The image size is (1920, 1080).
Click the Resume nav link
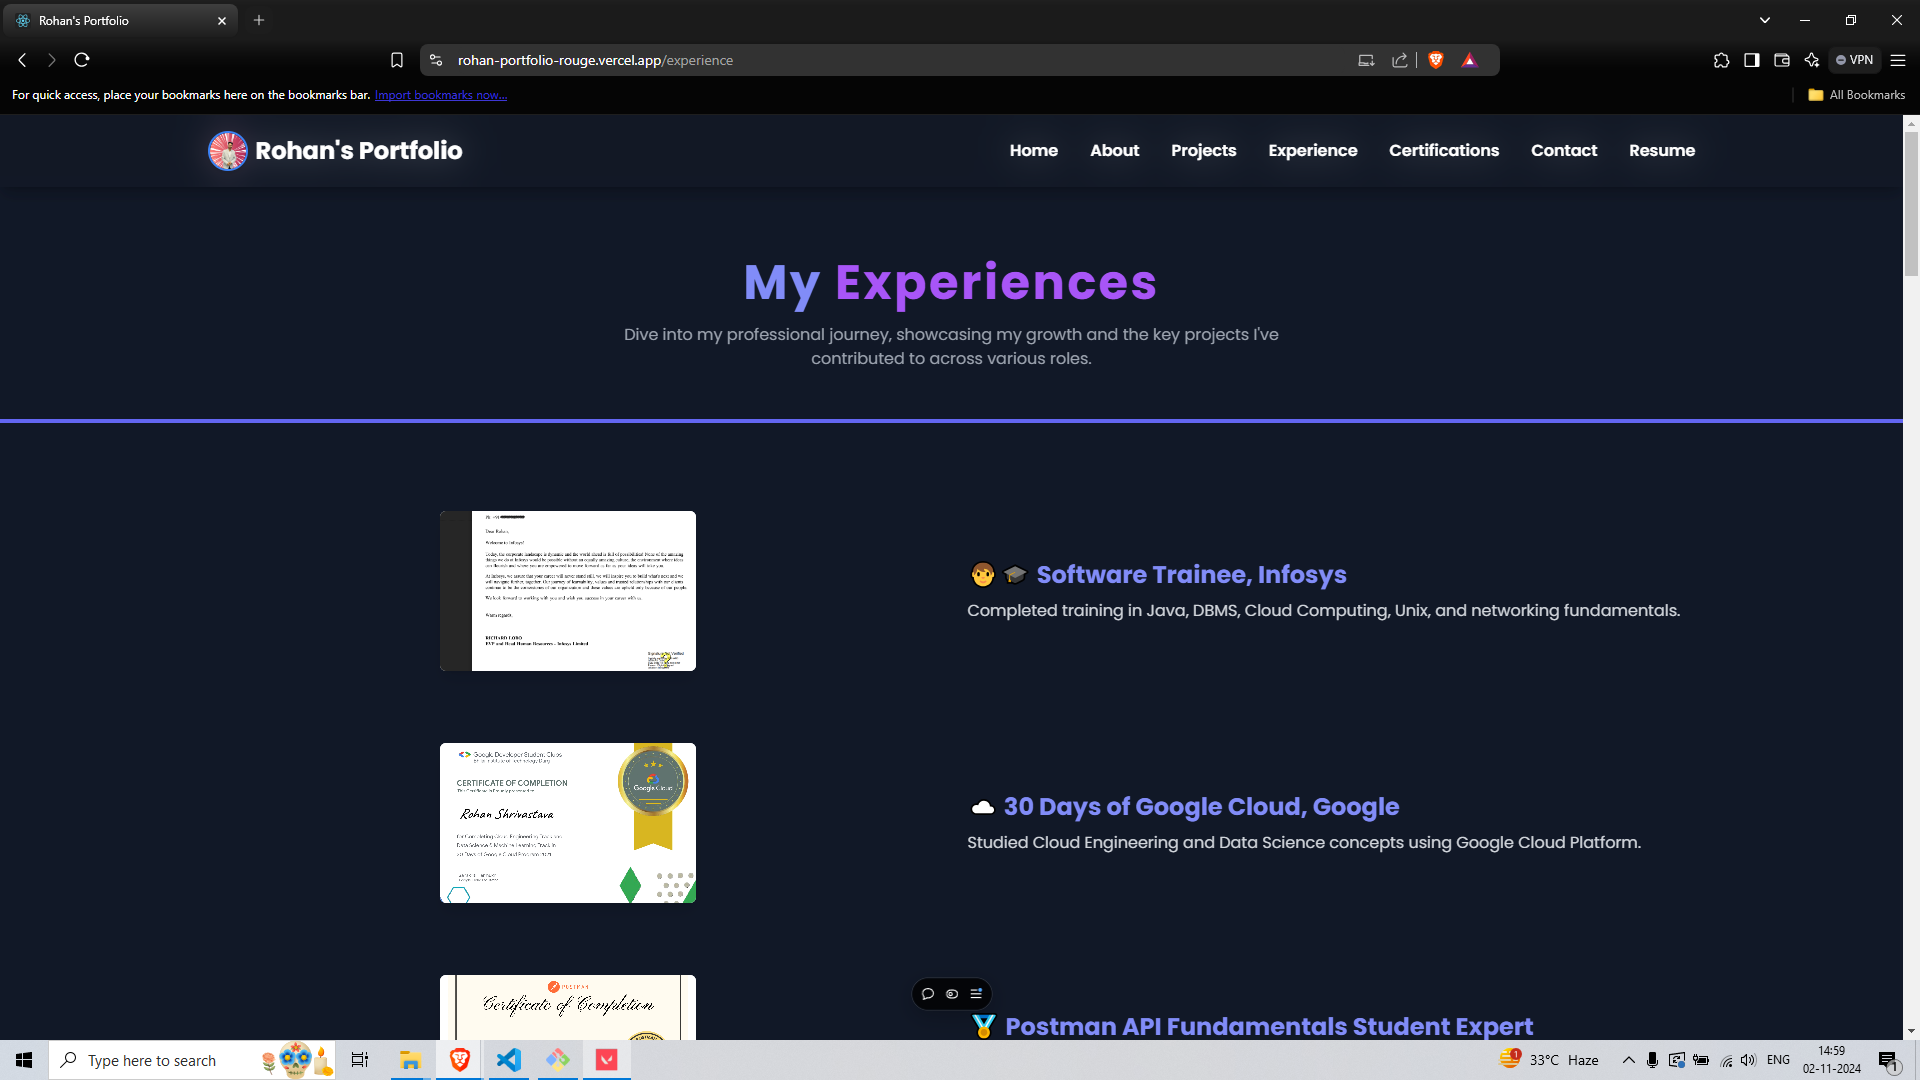(x=1661, y=150)
